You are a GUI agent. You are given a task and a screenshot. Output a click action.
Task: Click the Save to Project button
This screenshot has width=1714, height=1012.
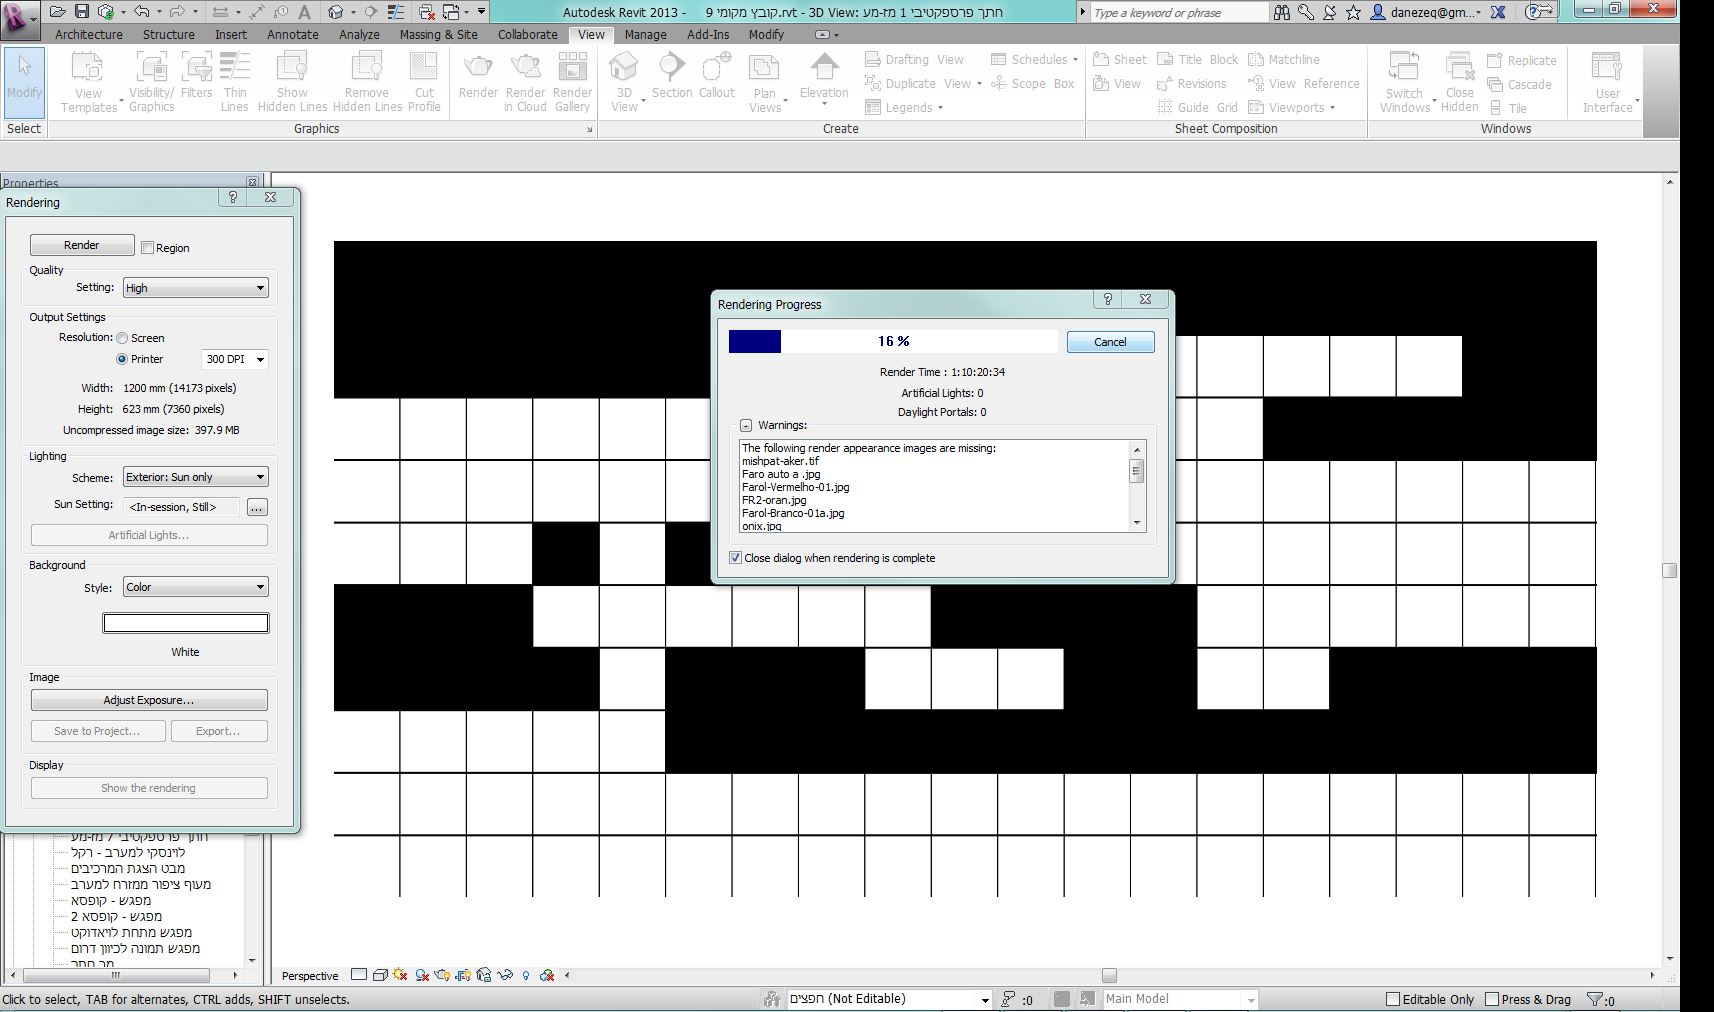point(97,731)
